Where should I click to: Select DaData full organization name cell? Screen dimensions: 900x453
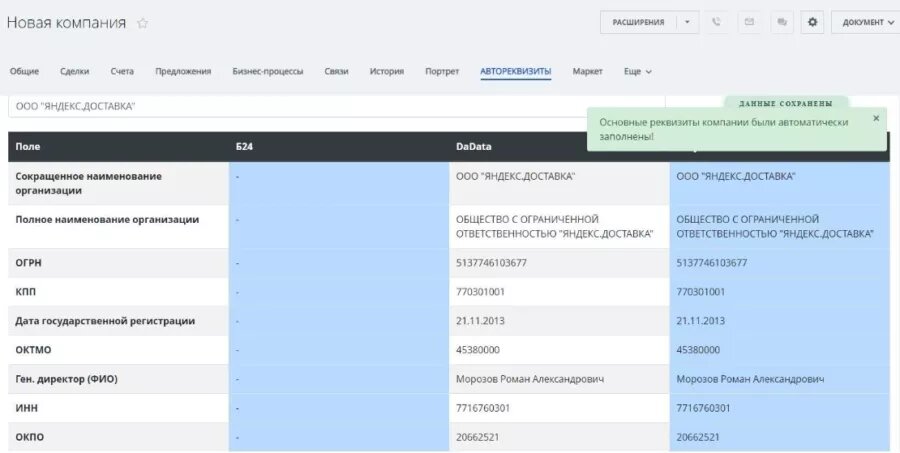point(559,227)
